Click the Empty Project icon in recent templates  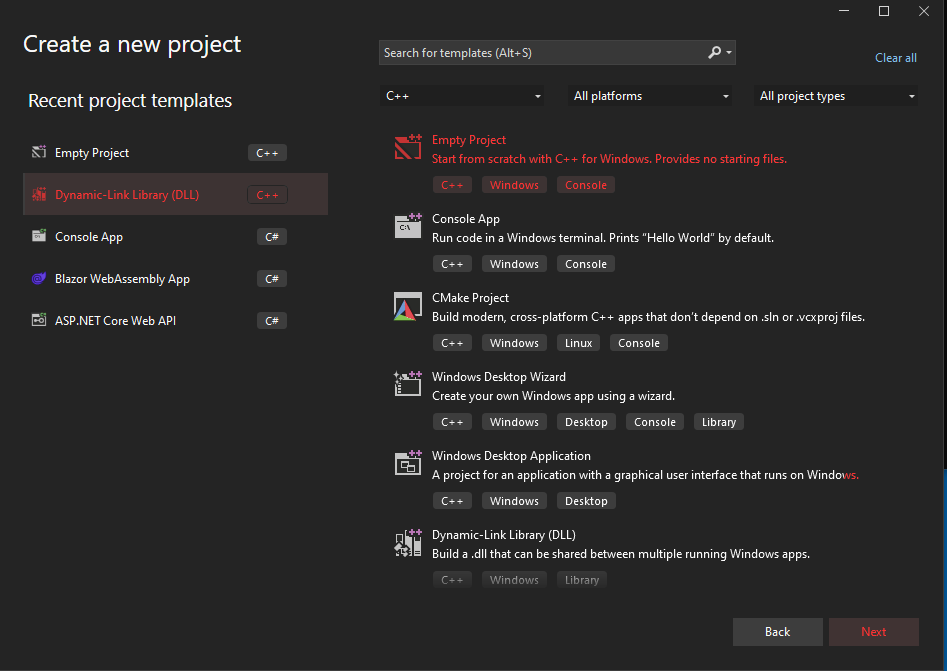39,152
